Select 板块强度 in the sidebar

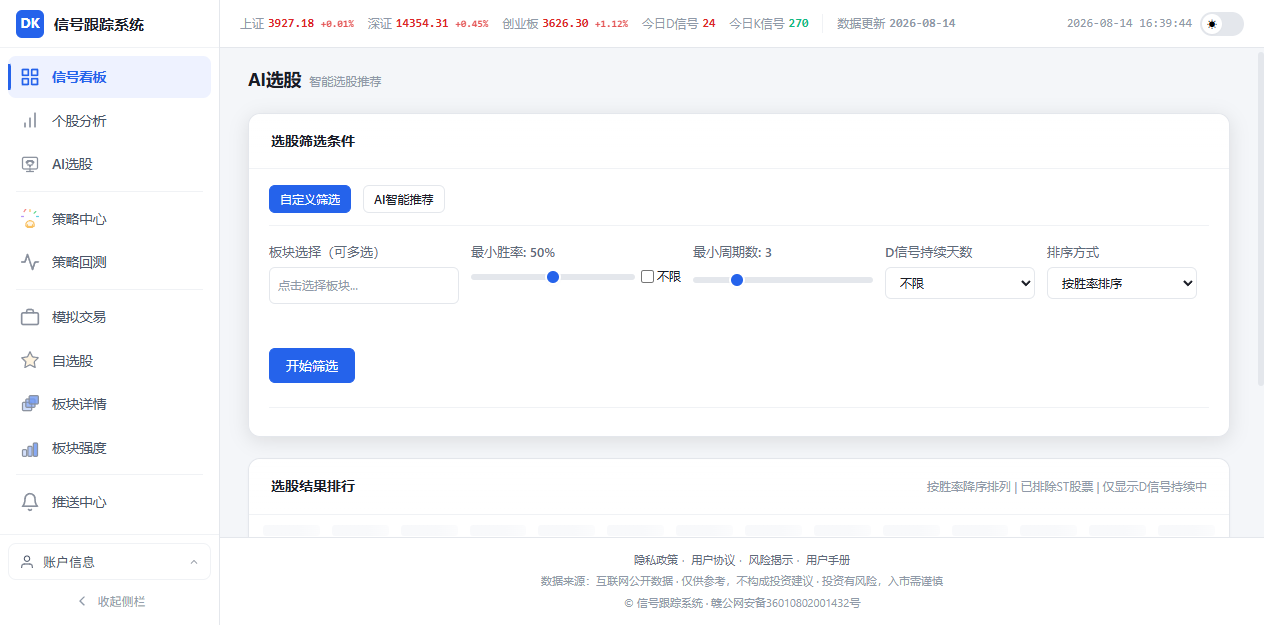coord(109,448)
